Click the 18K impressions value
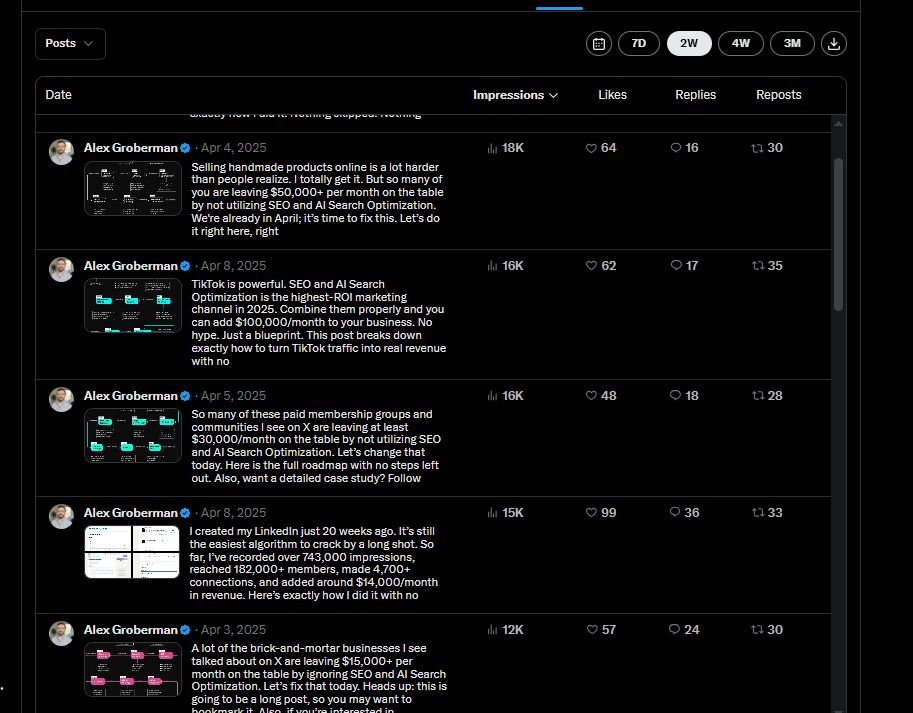Screen dimensions: 913x713 [x=512, y=148]
